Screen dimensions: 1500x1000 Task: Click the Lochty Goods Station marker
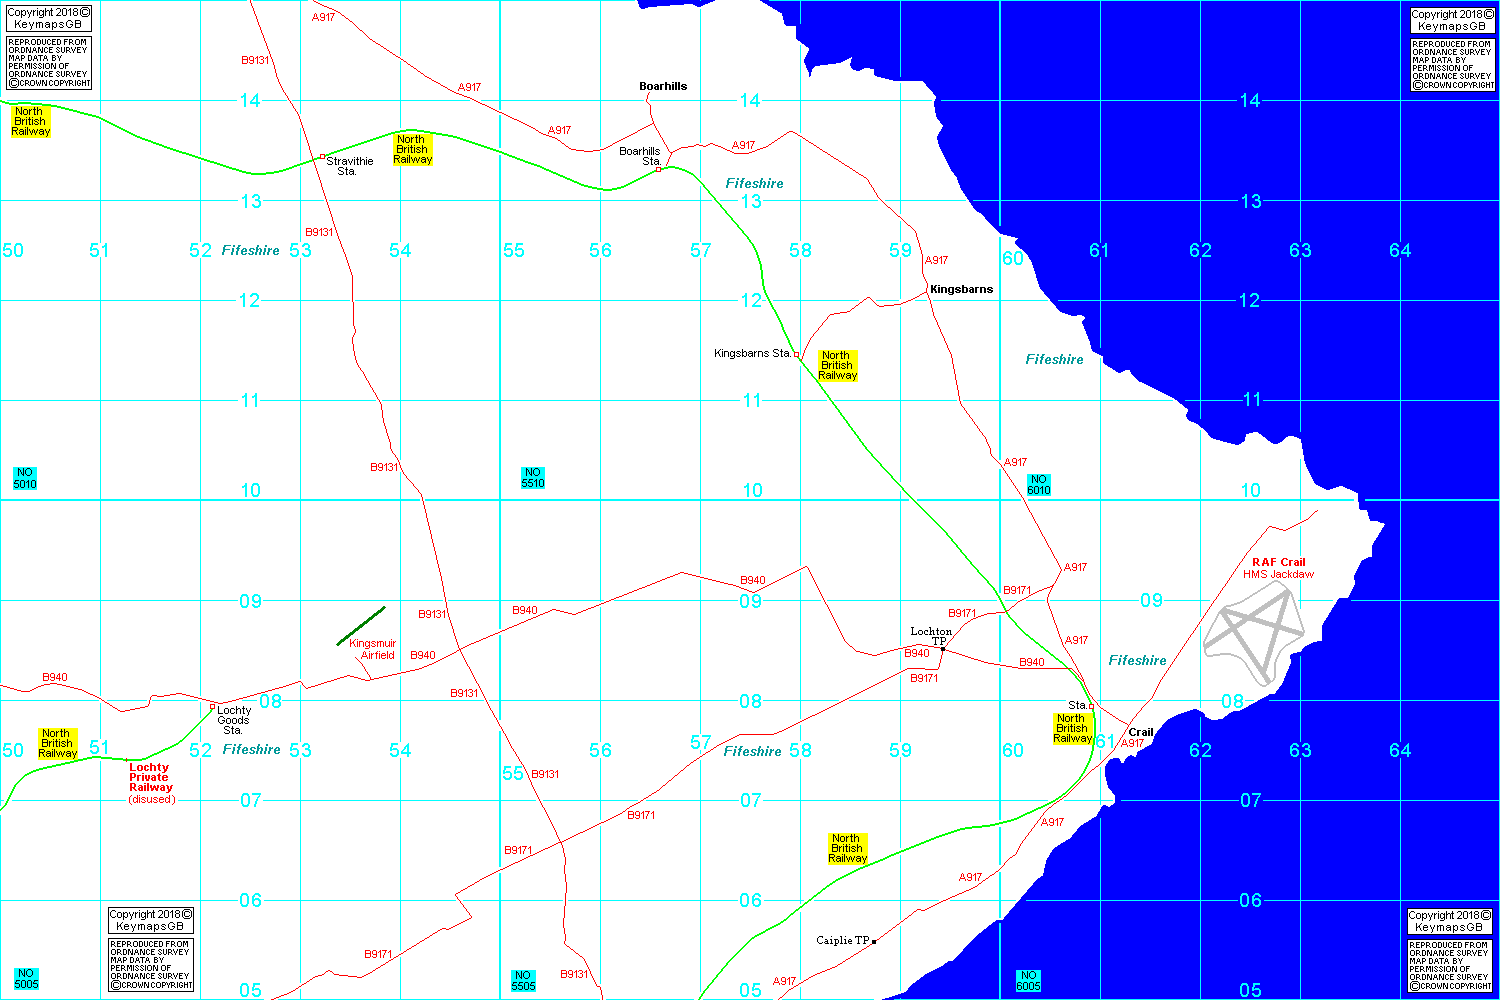pos(212,707)
